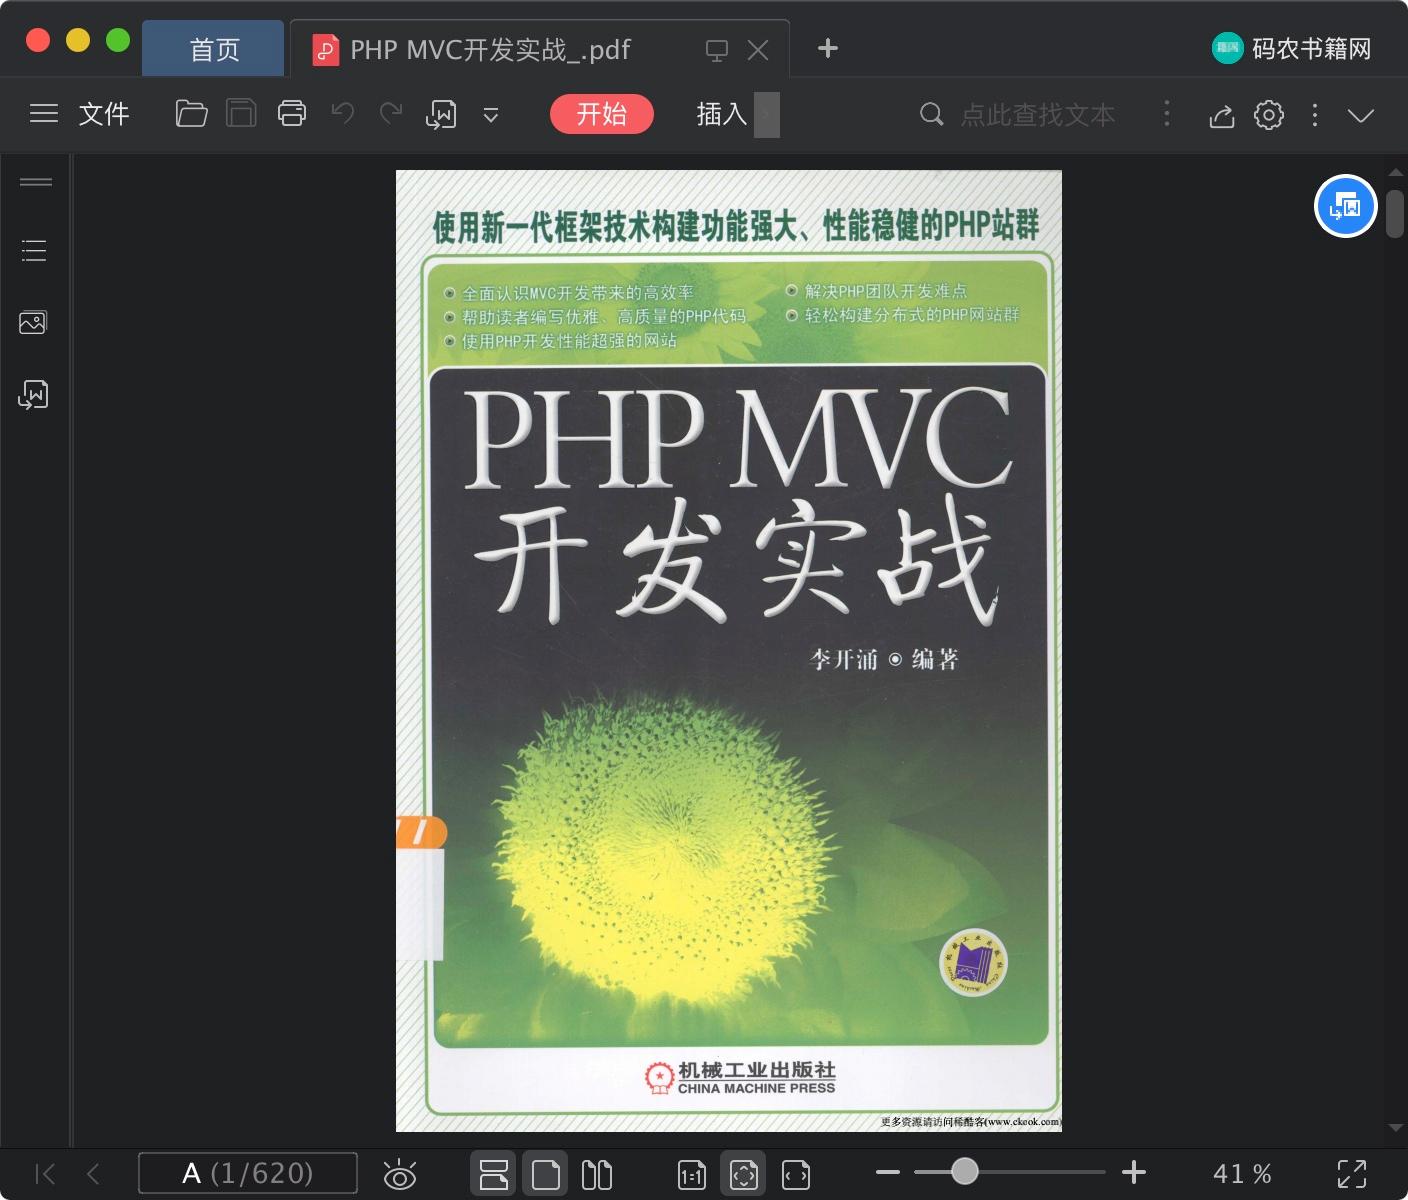This screenshot has width=1408, height=1200.
Task: Print the document with printer icon
Action: point(292,114)
